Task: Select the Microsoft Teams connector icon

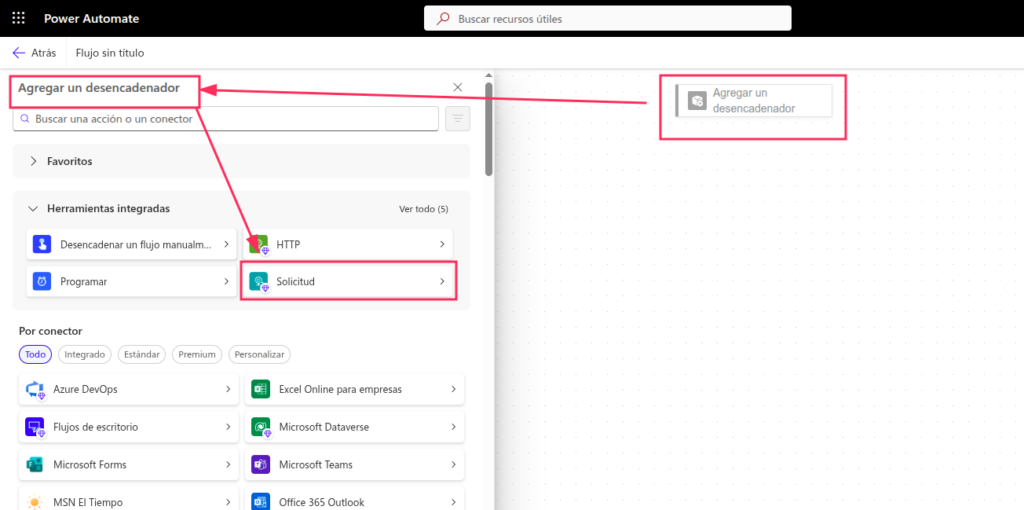Action: (262, 465)
